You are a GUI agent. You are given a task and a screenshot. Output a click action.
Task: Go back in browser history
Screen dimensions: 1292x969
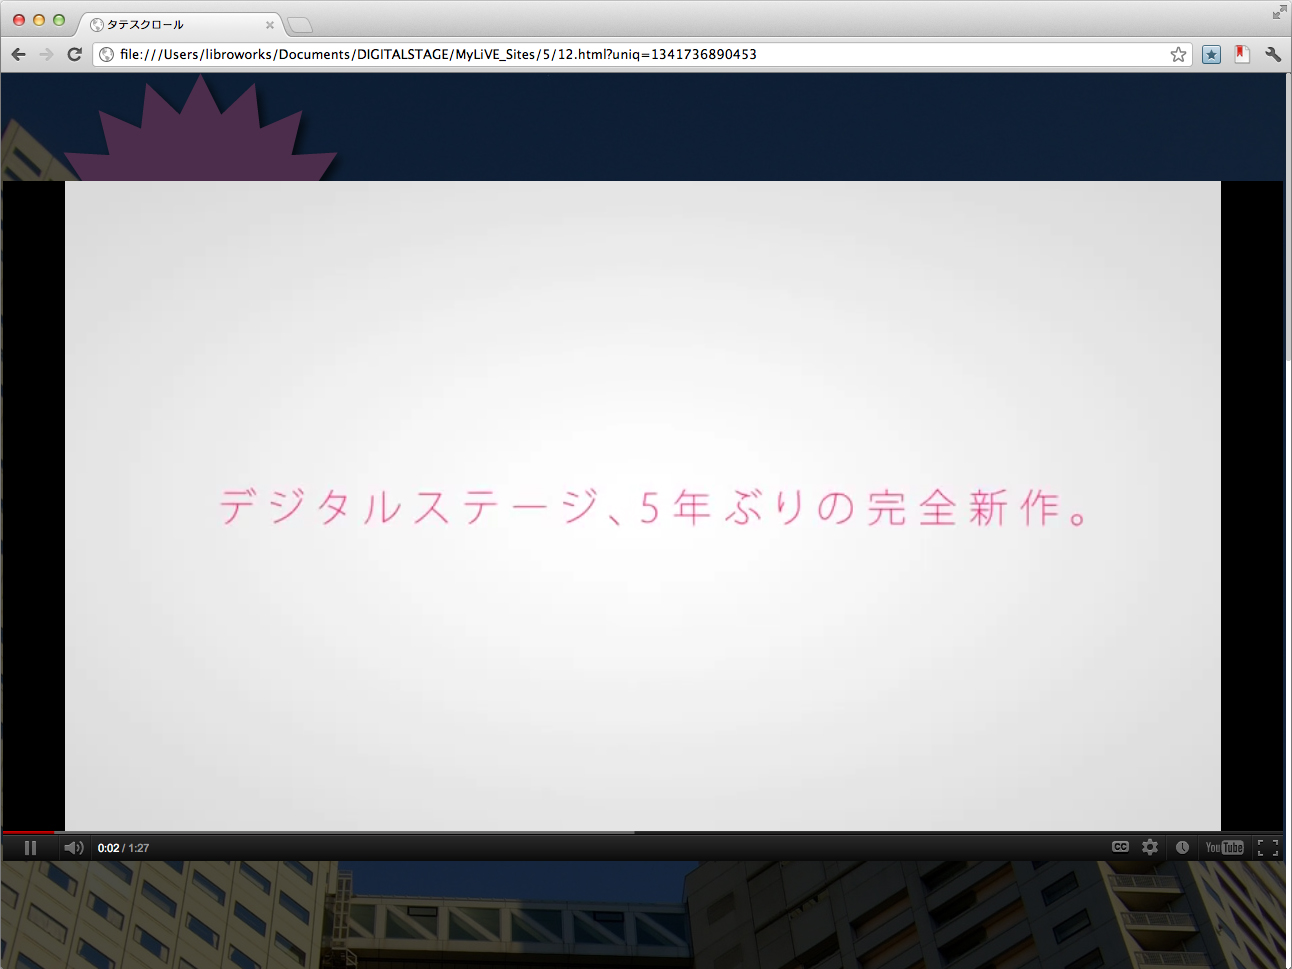click(18, 54)
